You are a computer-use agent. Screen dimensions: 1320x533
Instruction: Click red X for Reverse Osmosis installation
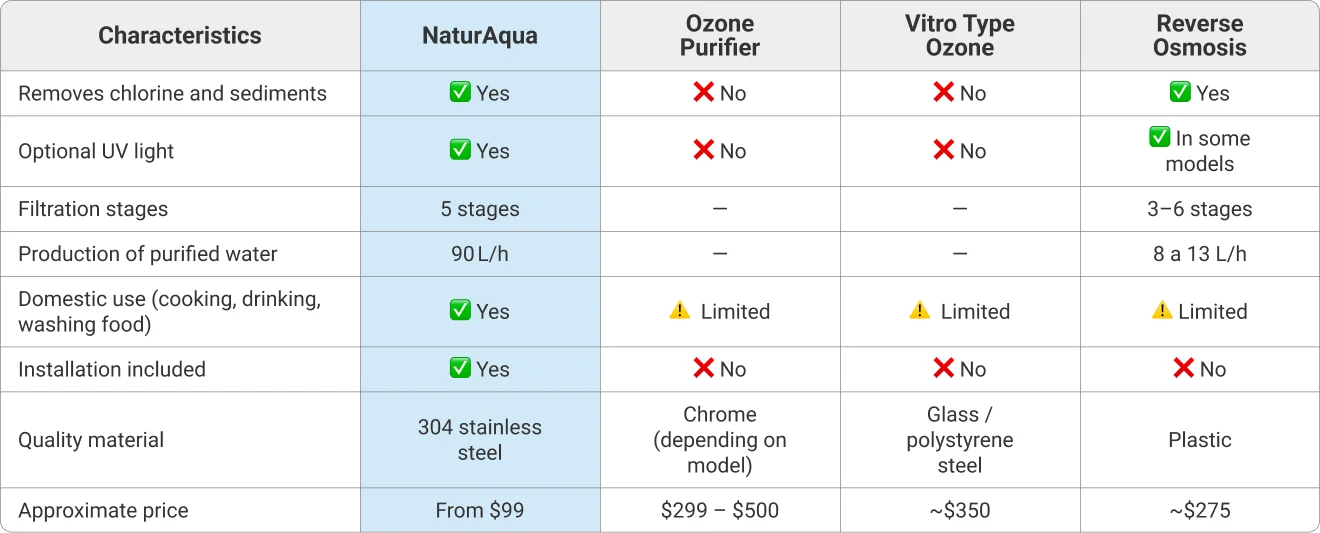click(1184, 369)
